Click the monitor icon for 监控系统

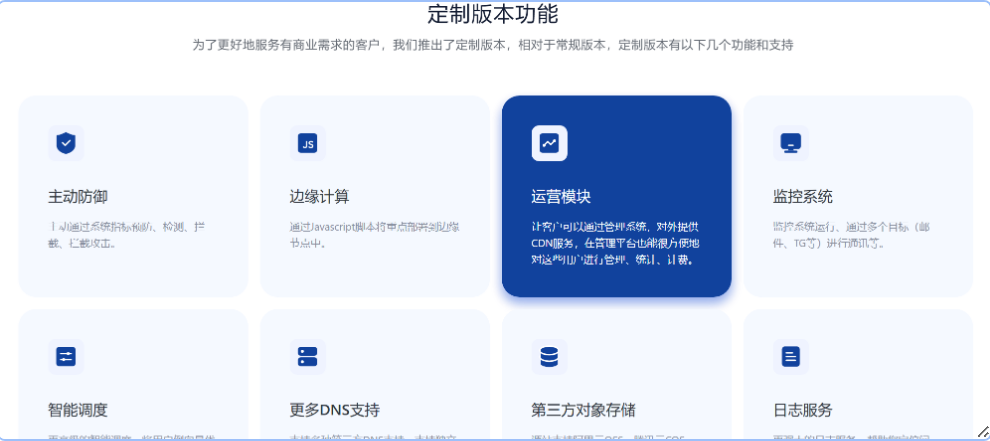(790, 143)
